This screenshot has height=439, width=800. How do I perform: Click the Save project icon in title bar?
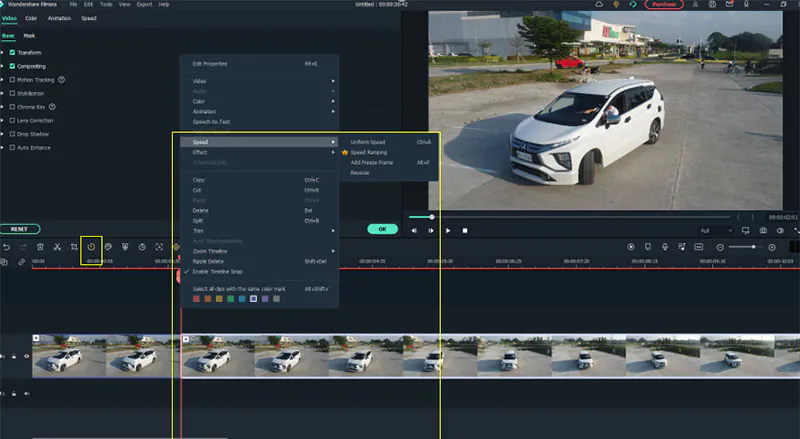[712, 4]
